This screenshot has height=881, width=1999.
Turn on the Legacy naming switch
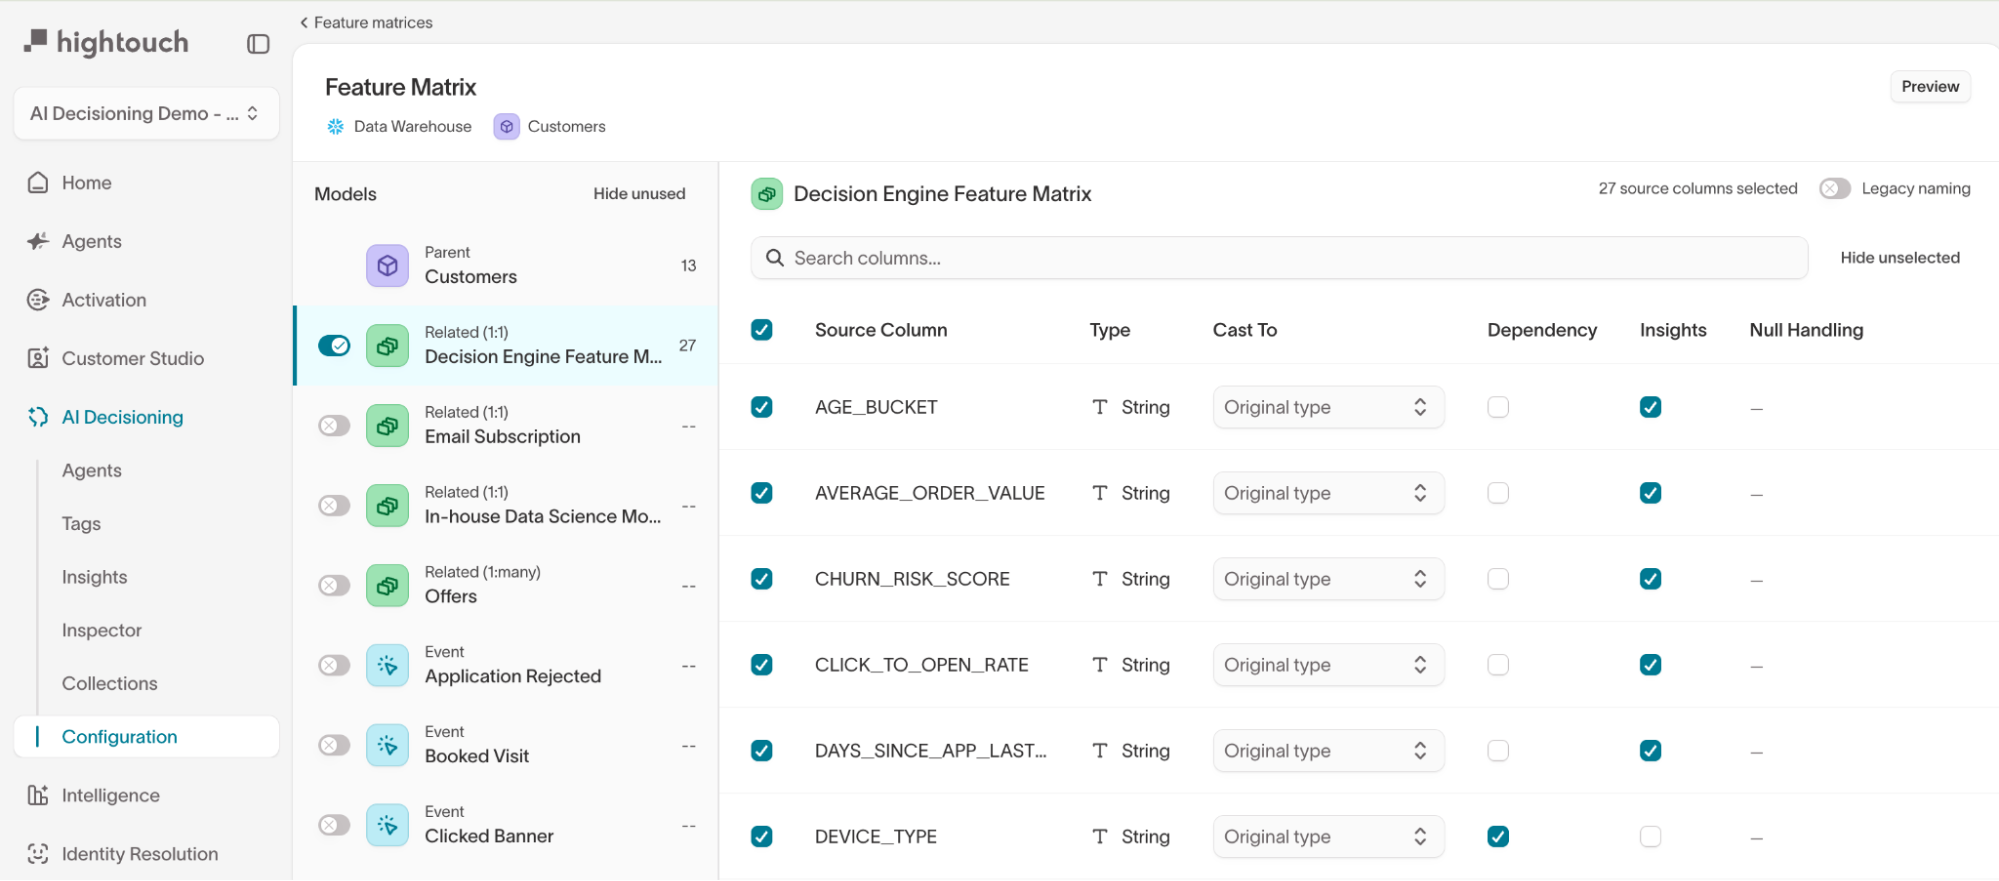1835,189
